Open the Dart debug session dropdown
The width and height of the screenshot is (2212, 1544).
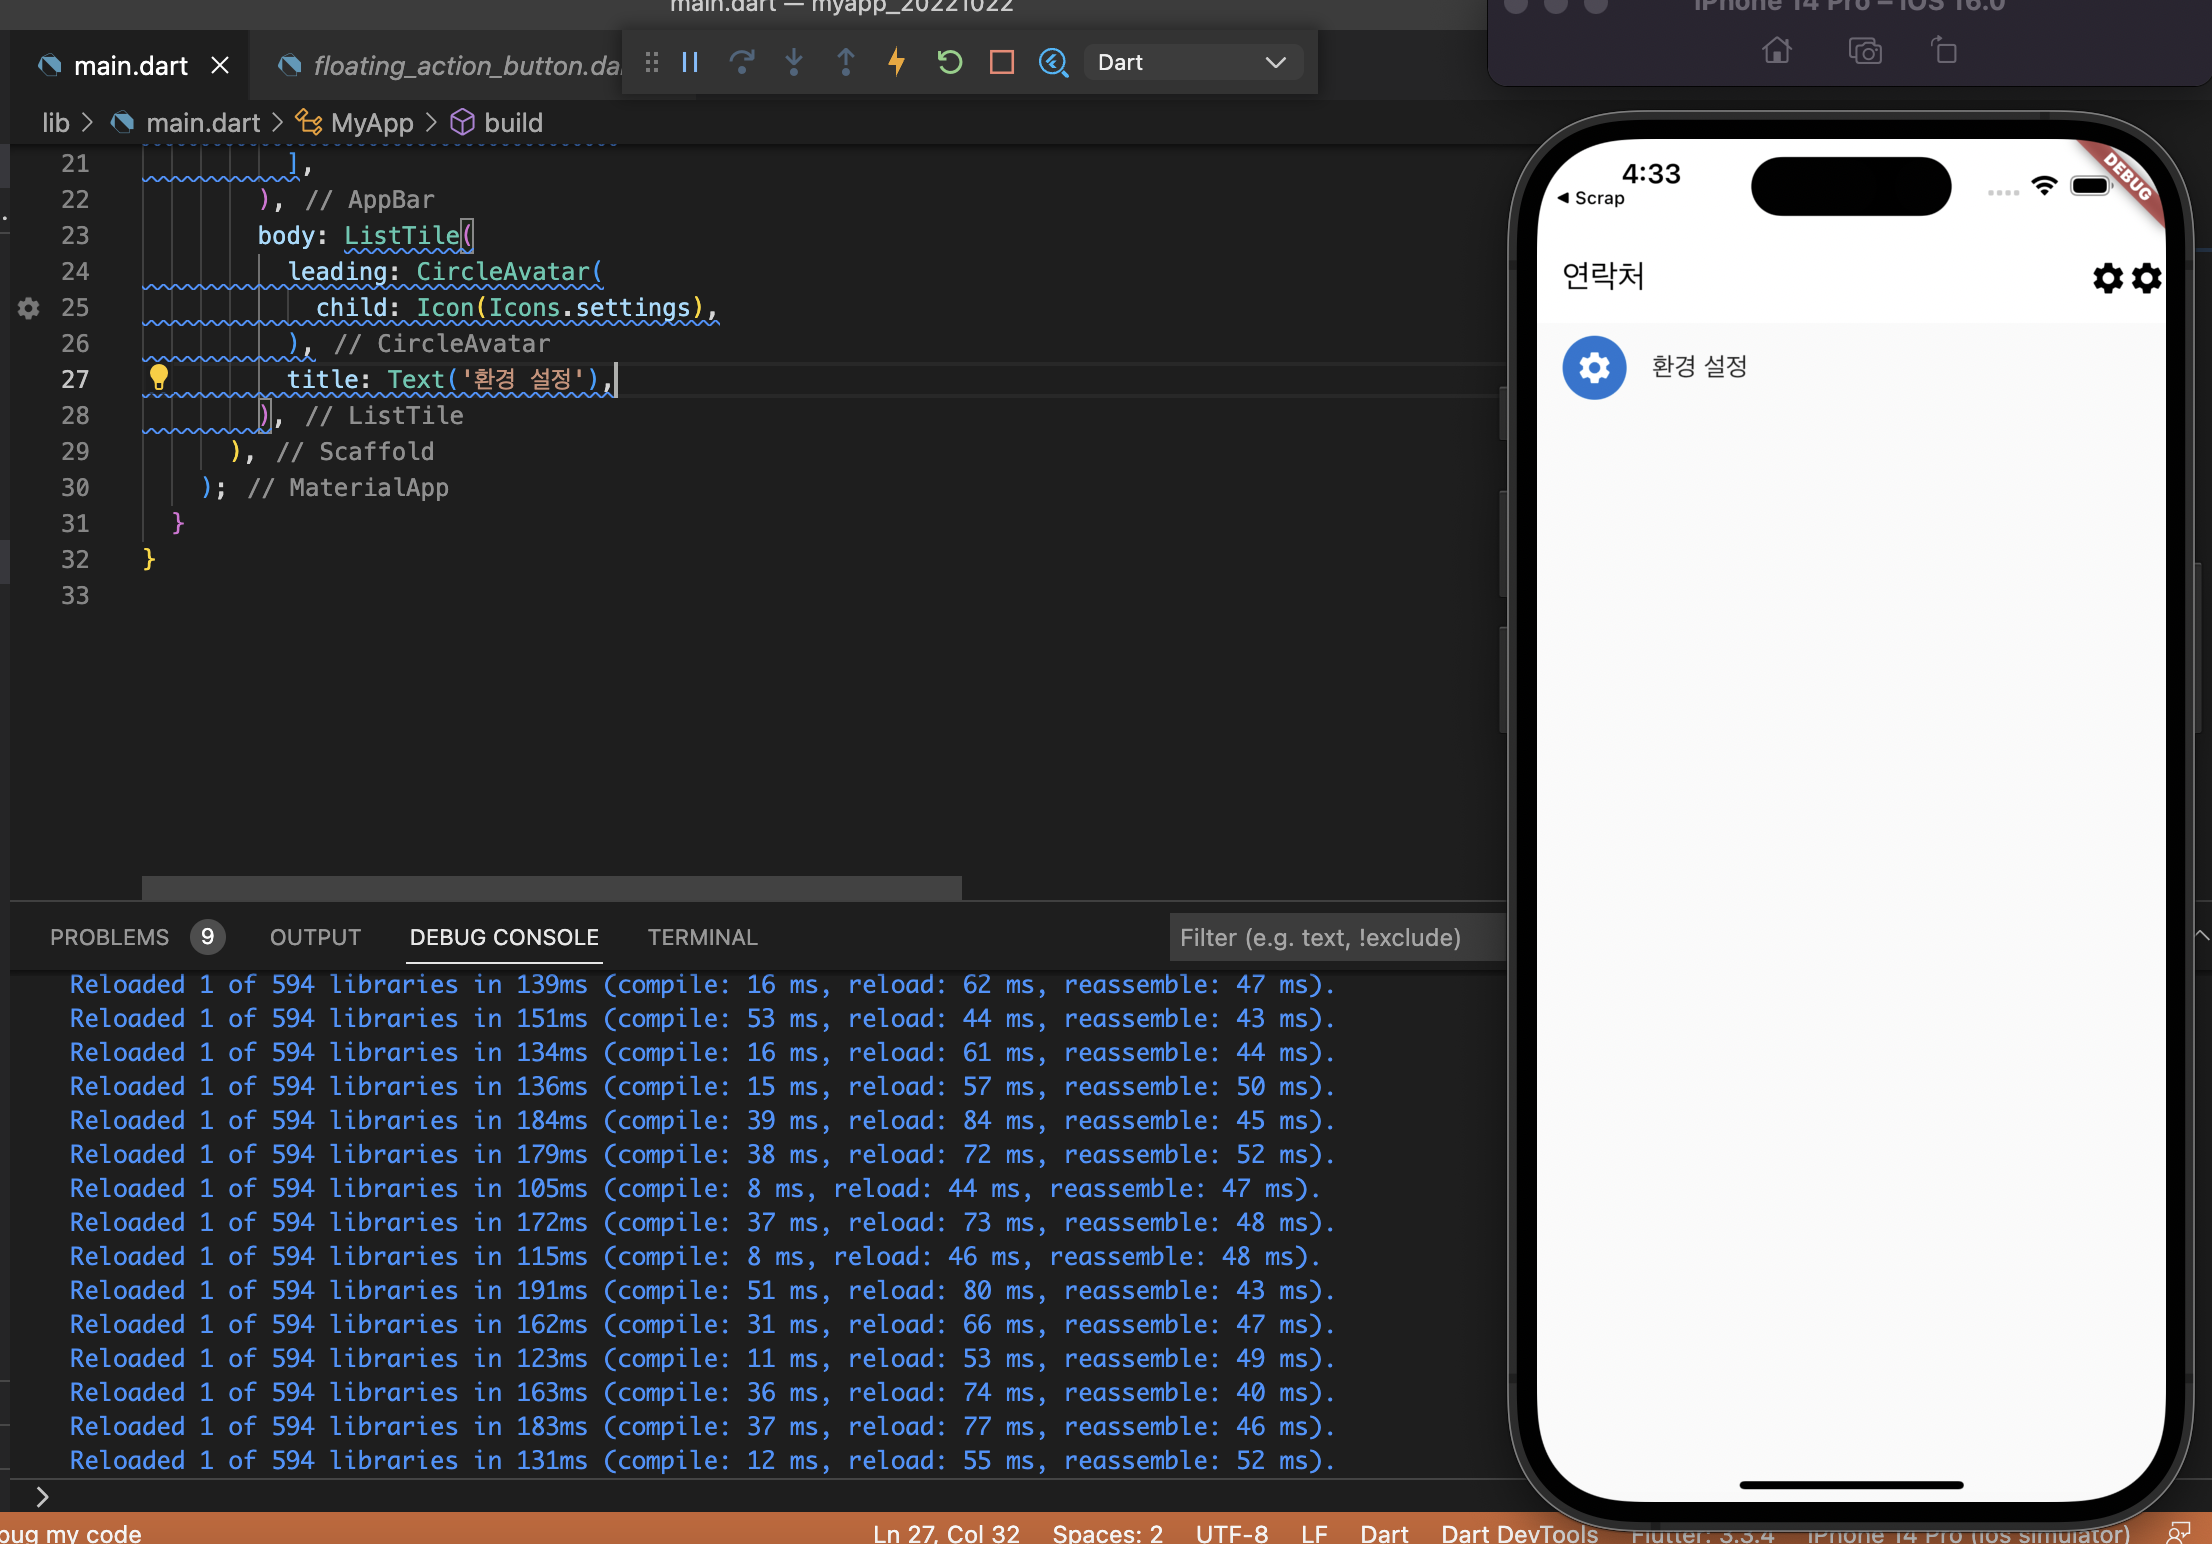click(x=1191, y=62)
